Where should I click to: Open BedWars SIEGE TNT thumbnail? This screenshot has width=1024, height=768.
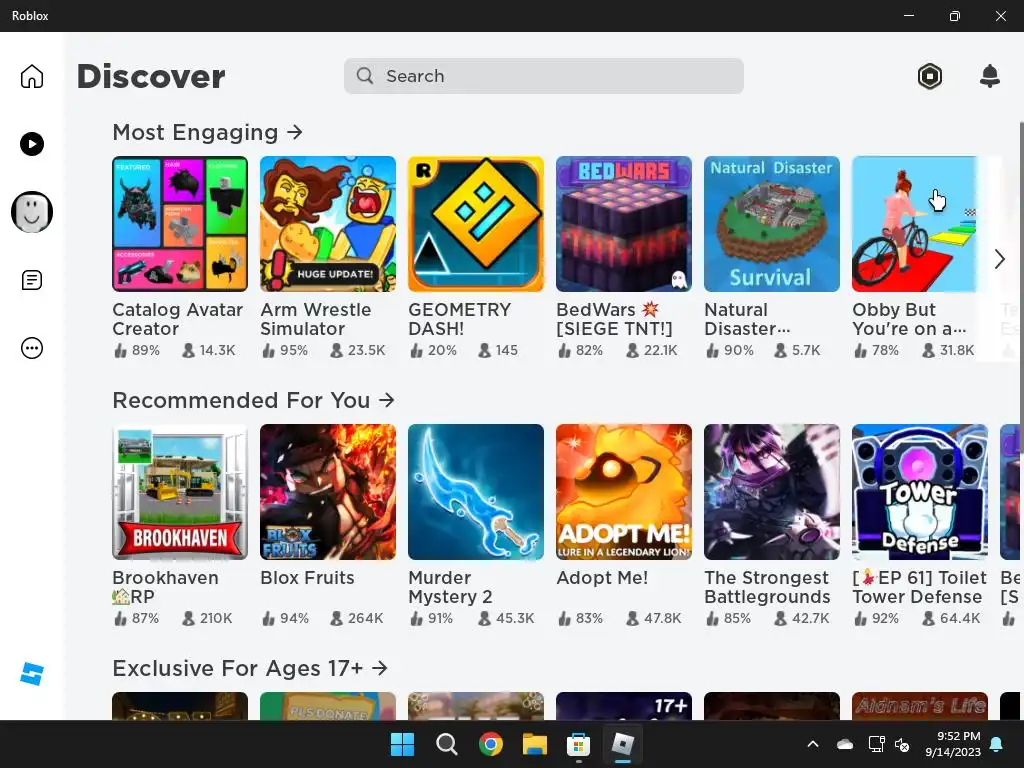click(624, 224)
